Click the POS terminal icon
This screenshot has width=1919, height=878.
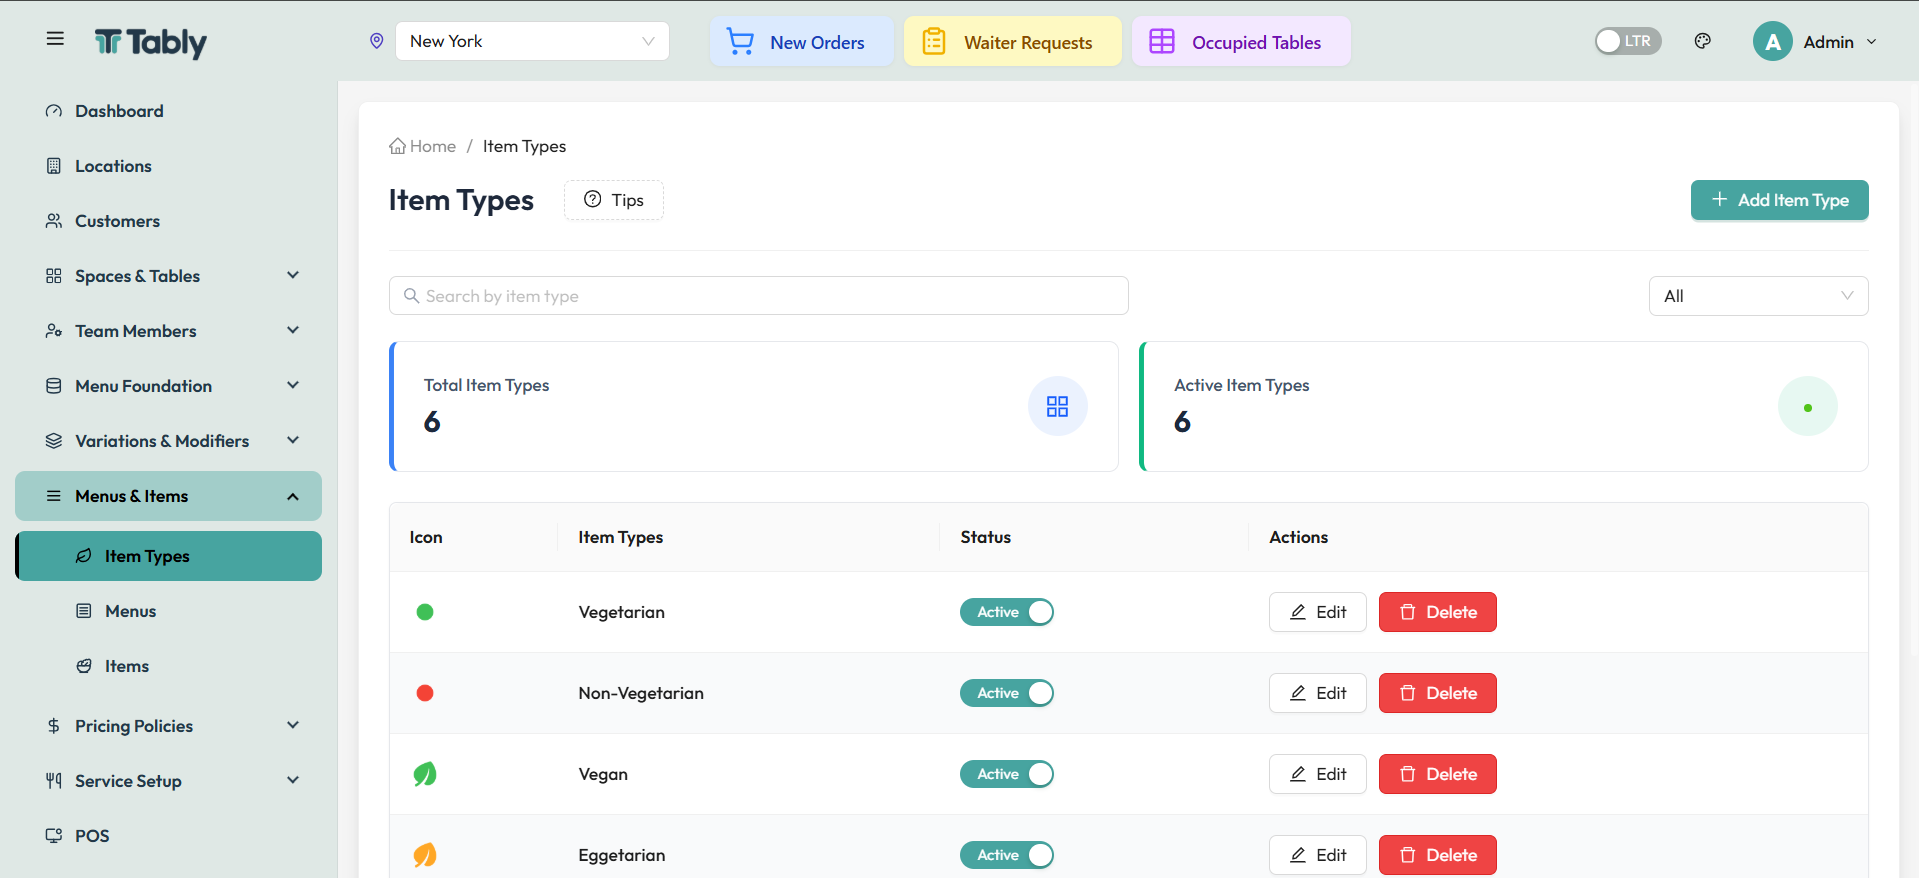click(x=54, y=836)
